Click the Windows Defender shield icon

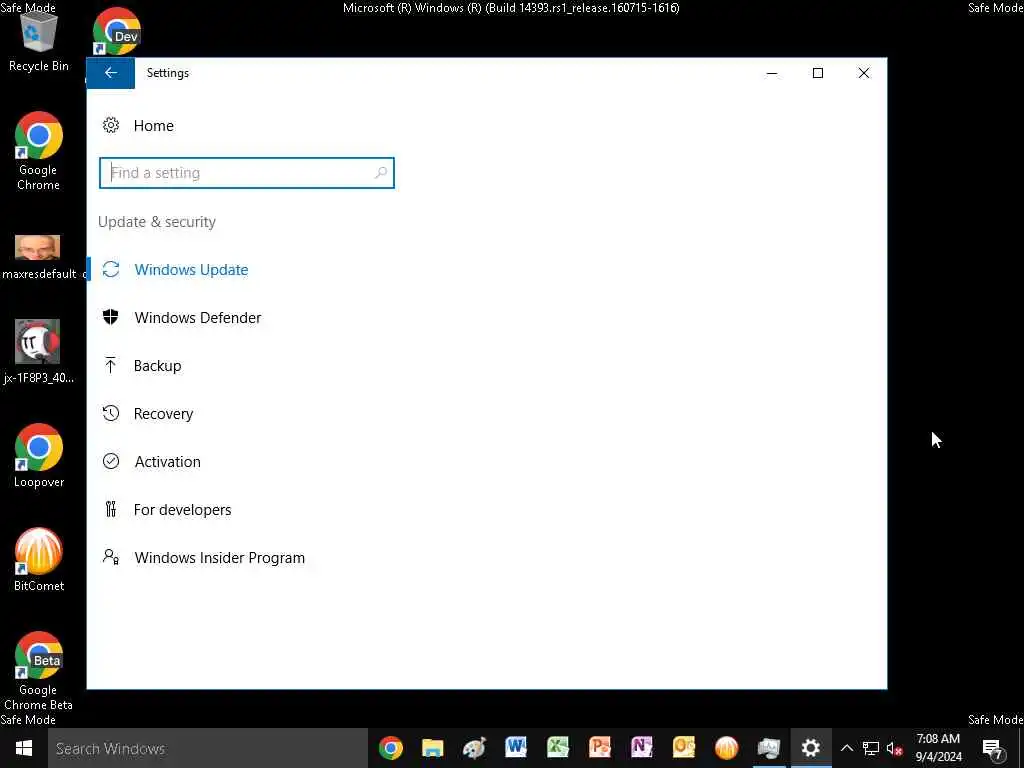[x=111, y=317]
